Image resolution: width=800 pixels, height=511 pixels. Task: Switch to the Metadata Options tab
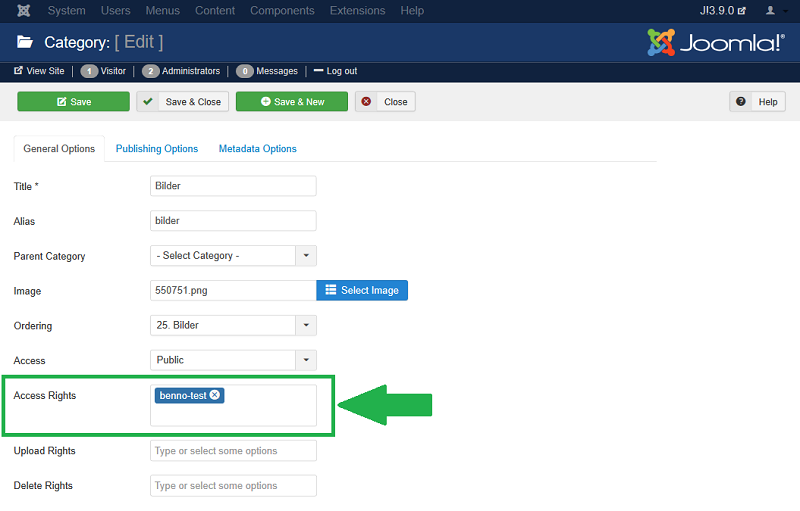click(x=258, y=149)
